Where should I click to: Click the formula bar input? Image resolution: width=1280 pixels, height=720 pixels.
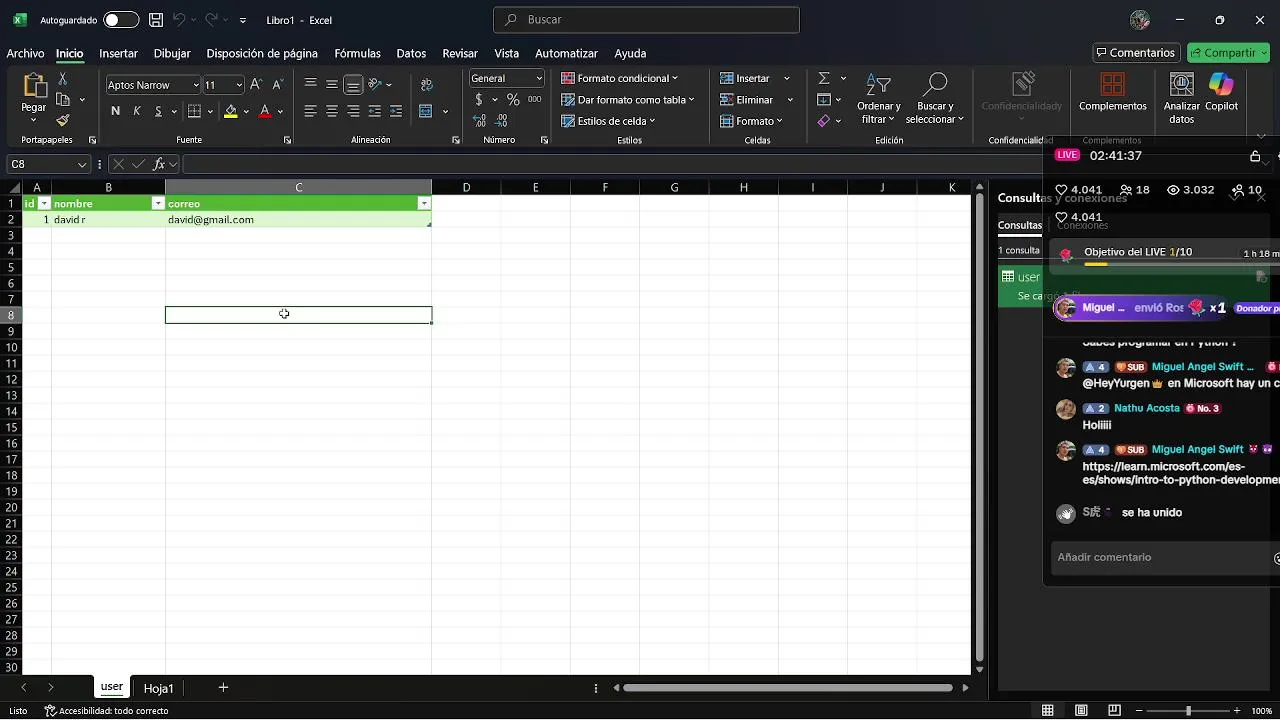tap(610, 164)
